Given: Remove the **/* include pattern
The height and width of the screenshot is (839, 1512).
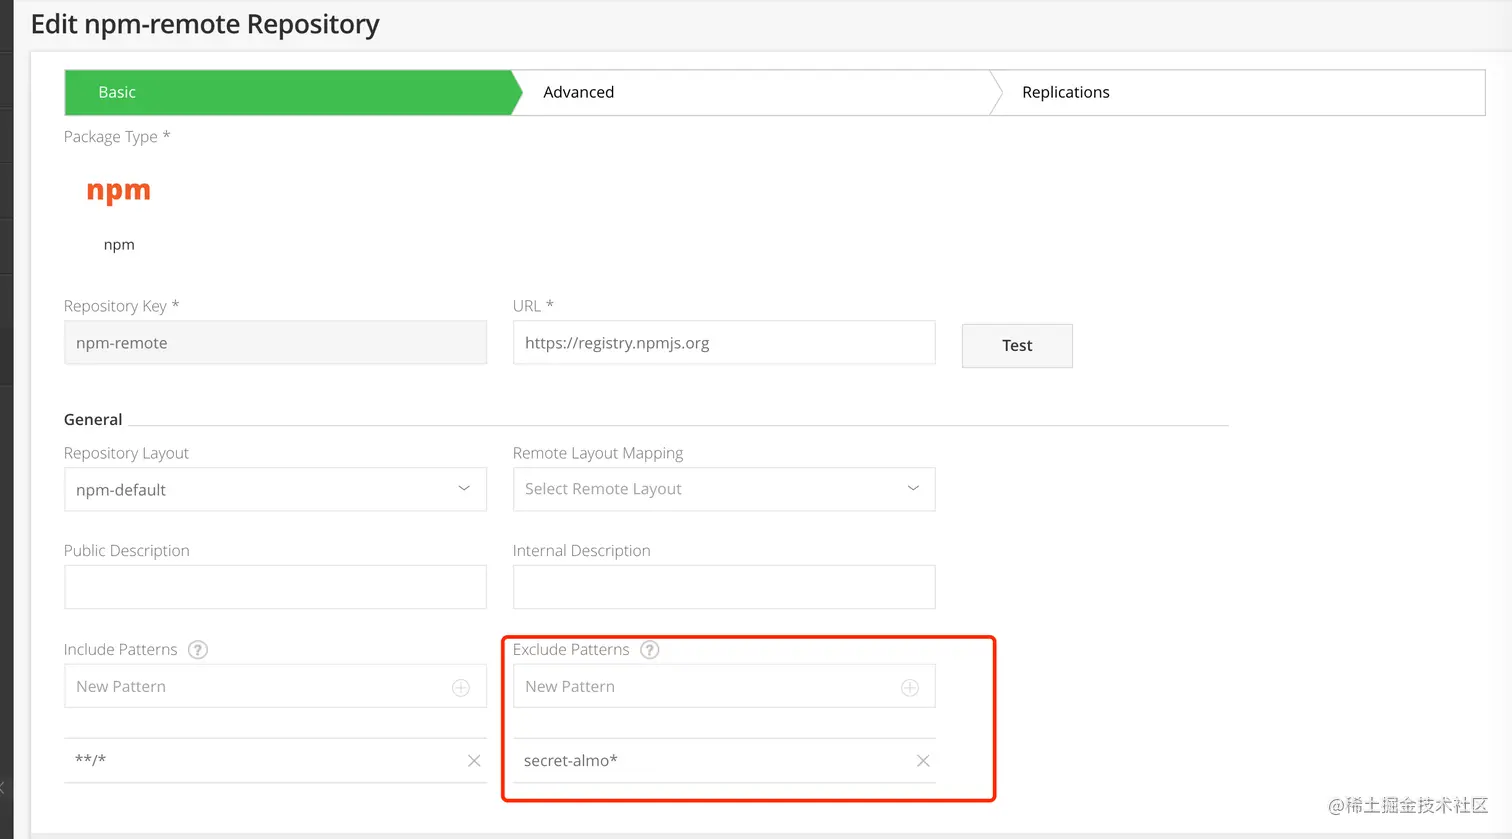Looking at the screenshot, I should click(474, 761).
